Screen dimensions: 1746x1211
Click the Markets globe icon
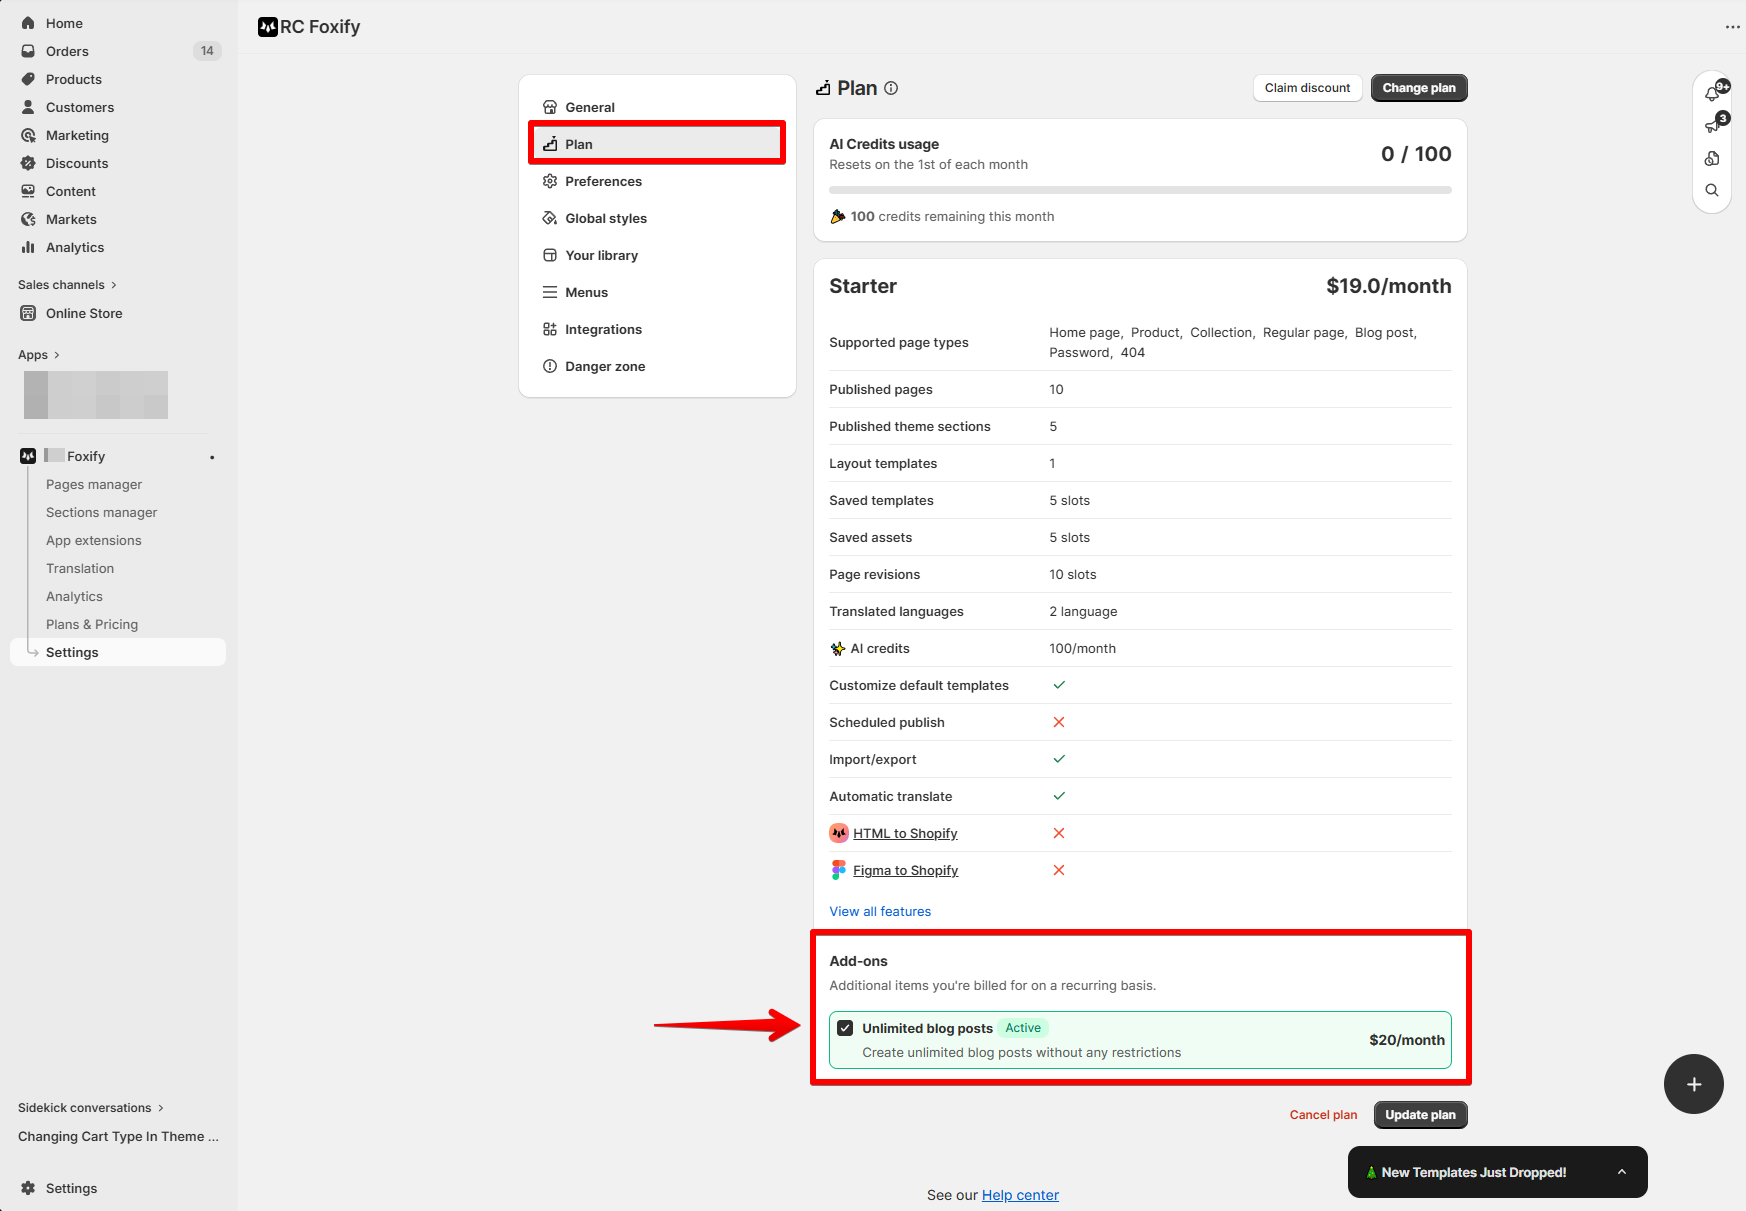(28, 219)
